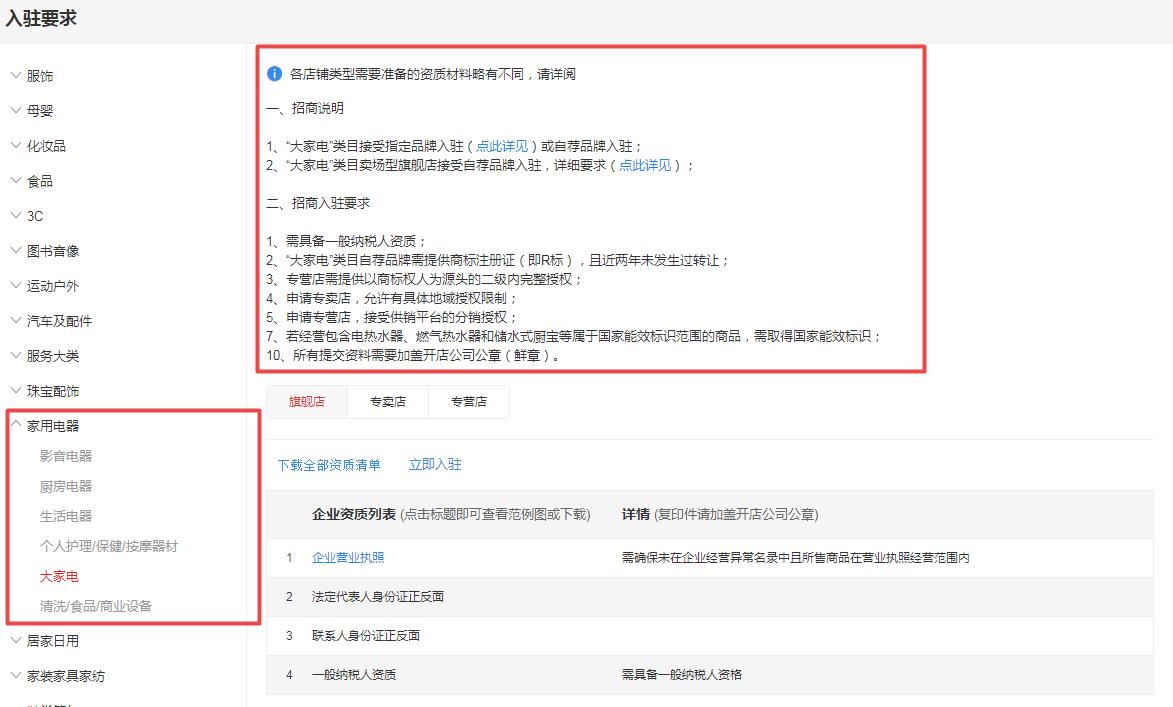Select the 旗舰店 tab

point(306,401)
